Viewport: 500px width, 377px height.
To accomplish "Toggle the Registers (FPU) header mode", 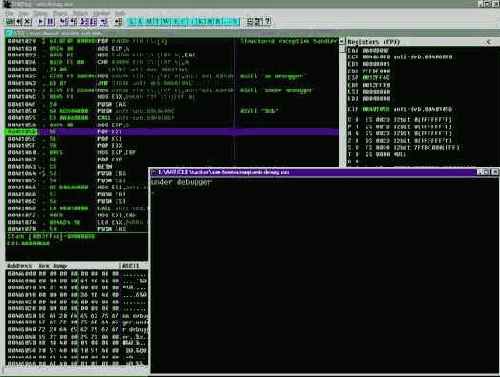I will (373, 42).
